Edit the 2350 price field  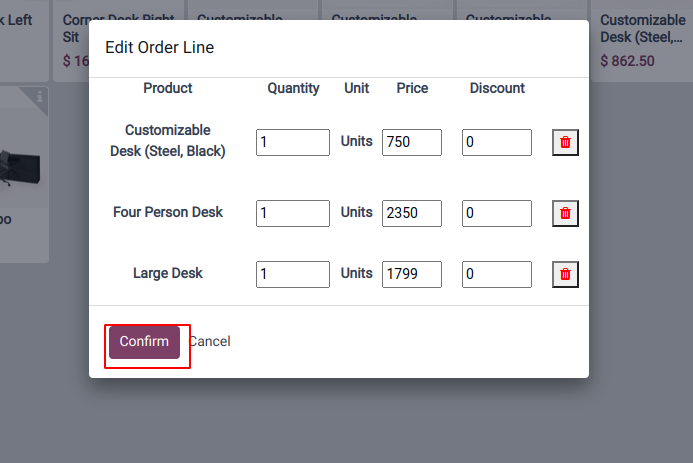point(411,213)
